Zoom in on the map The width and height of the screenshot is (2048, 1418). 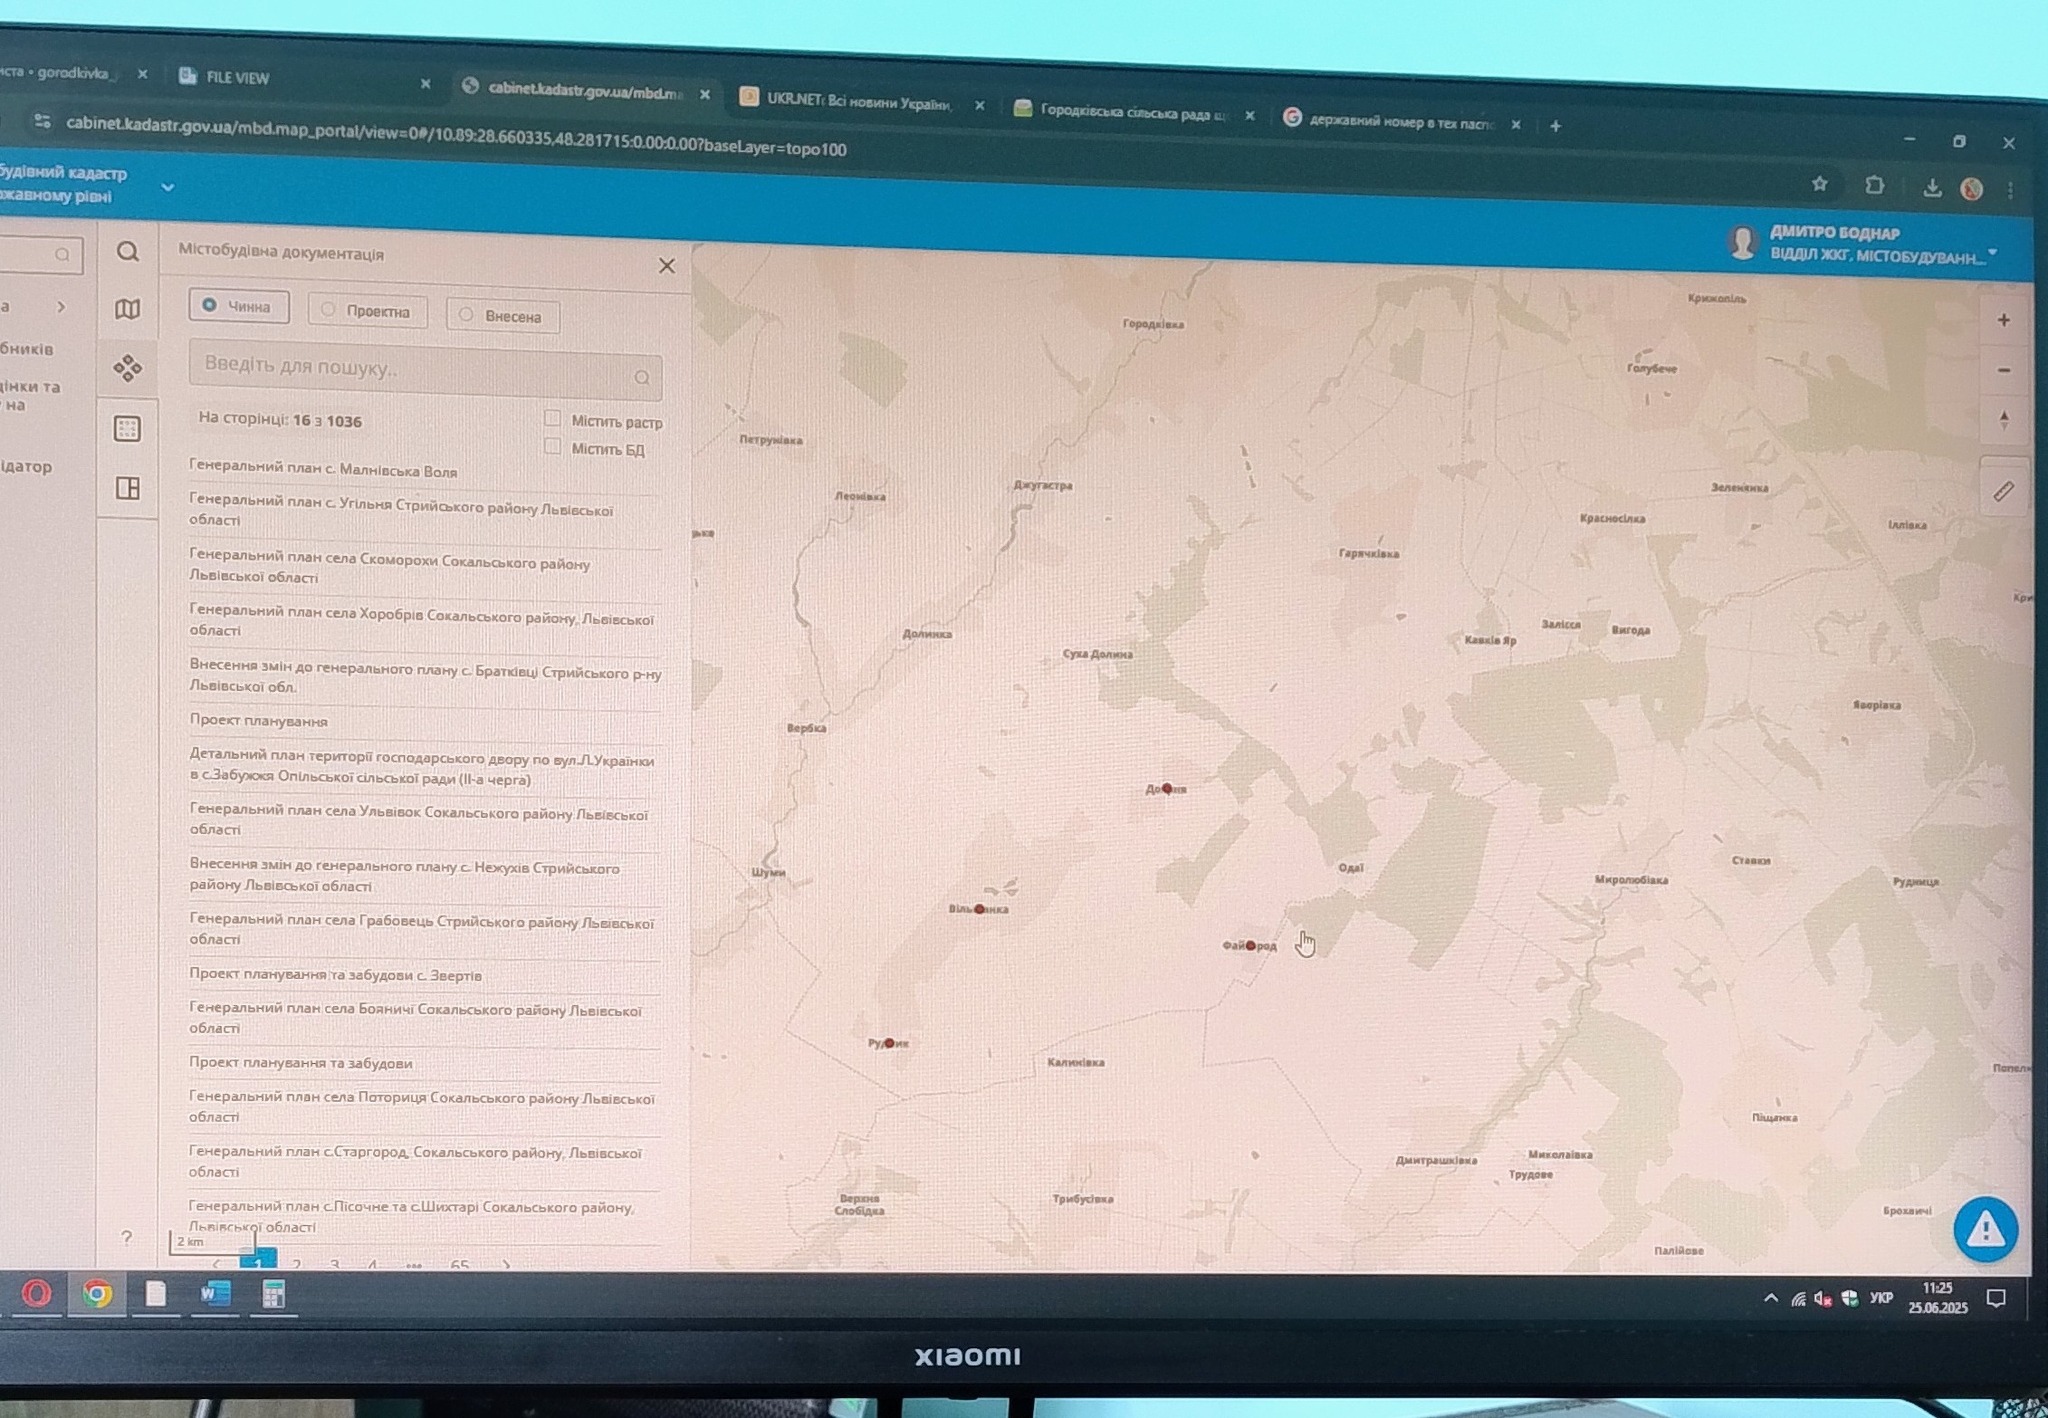[x=2003, y=320]
